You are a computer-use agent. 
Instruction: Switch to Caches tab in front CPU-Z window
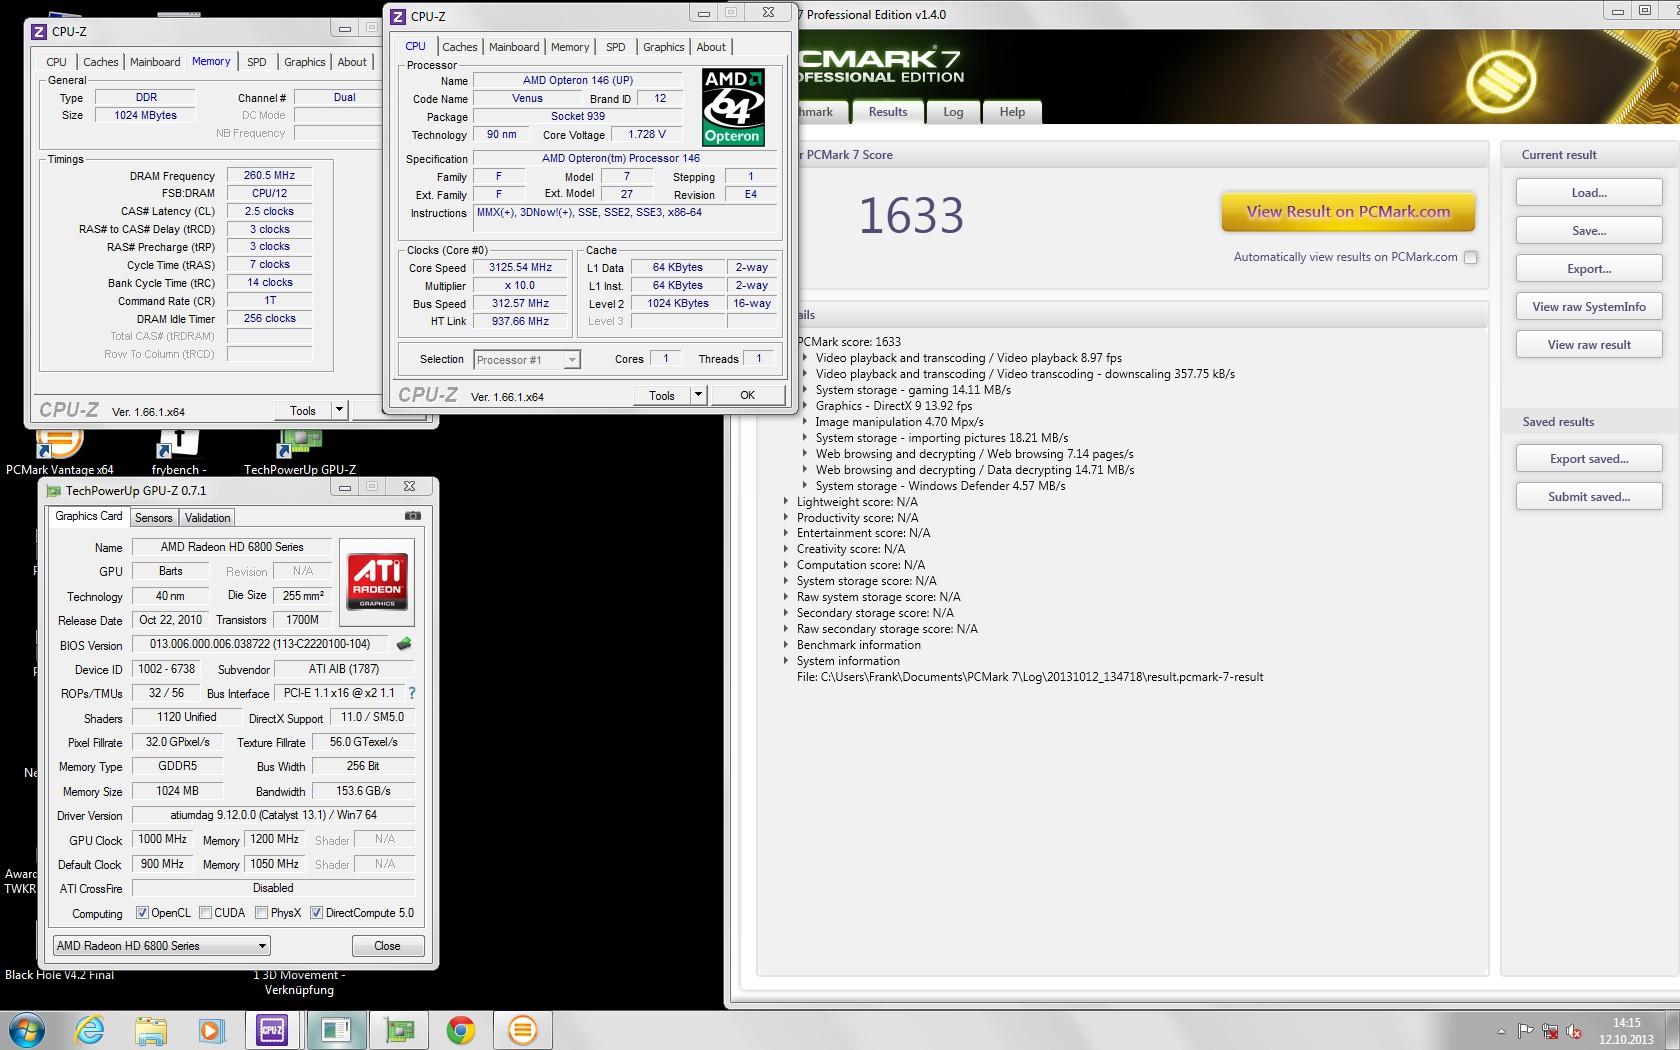click(x=459, y=47)
